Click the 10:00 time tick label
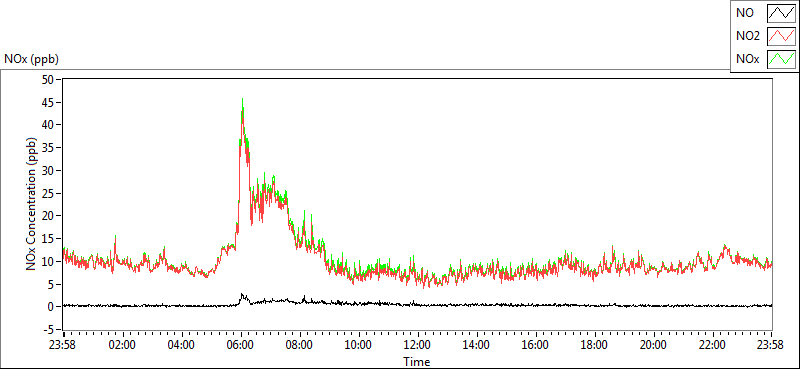The image size is (800, 369). point(359,345)
